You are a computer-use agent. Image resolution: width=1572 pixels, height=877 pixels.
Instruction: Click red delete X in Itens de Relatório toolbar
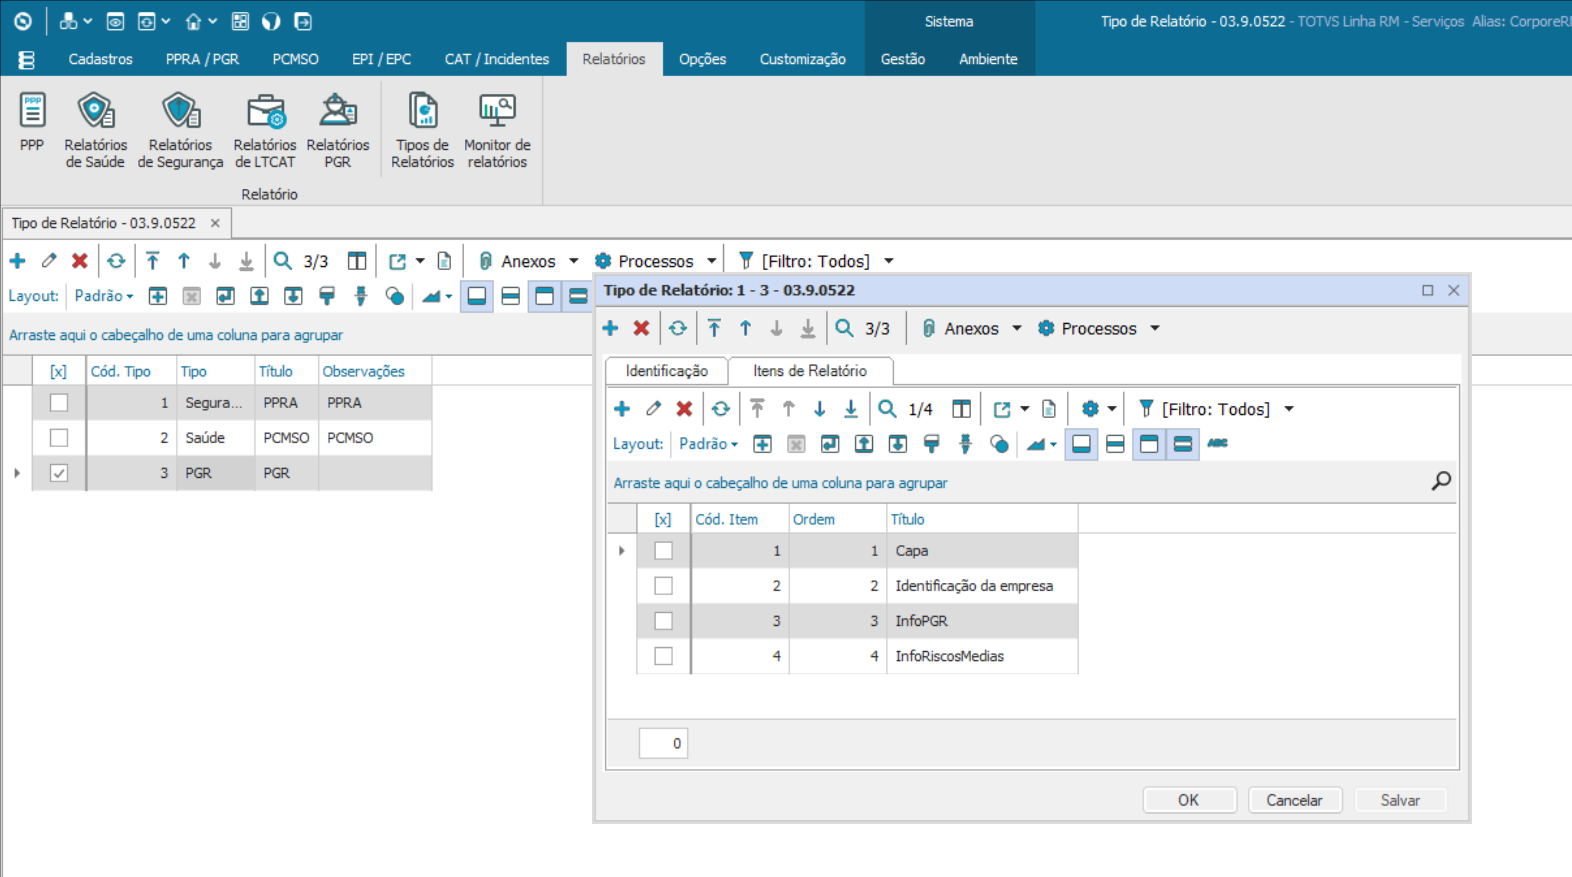point(684,409)
